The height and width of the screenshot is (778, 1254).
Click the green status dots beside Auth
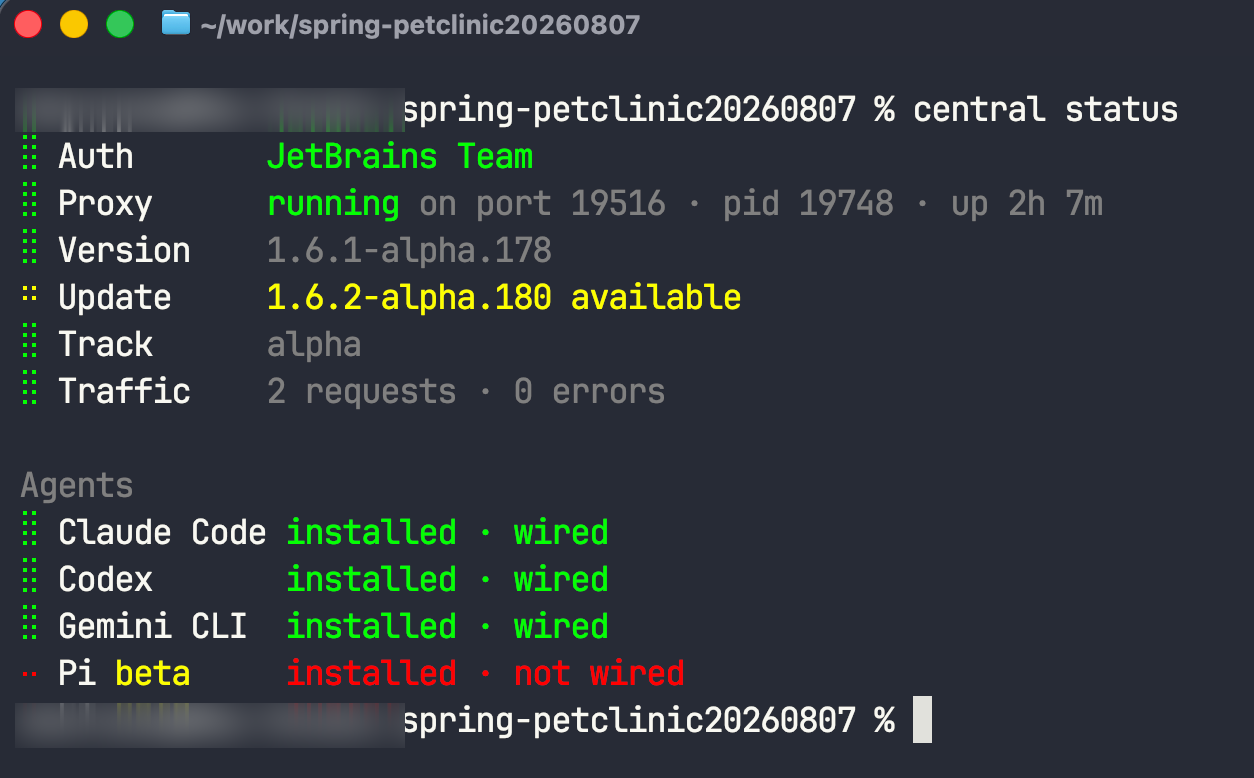pyautogui.click(x=30, y=156)
